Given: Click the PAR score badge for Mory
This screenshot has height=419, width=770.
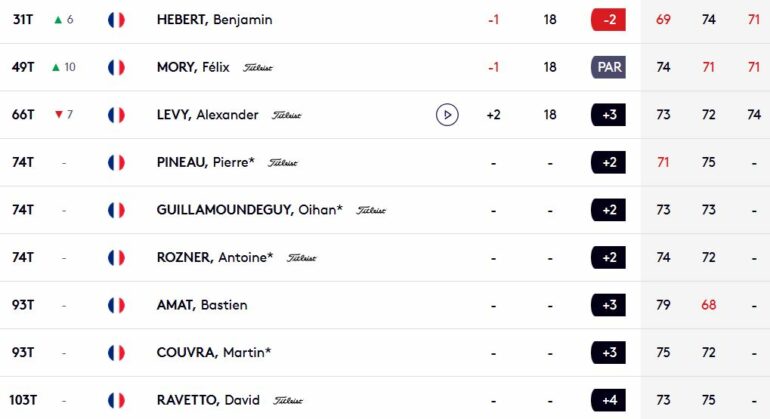Looking at the screenshot, I should tap(608, 67).
